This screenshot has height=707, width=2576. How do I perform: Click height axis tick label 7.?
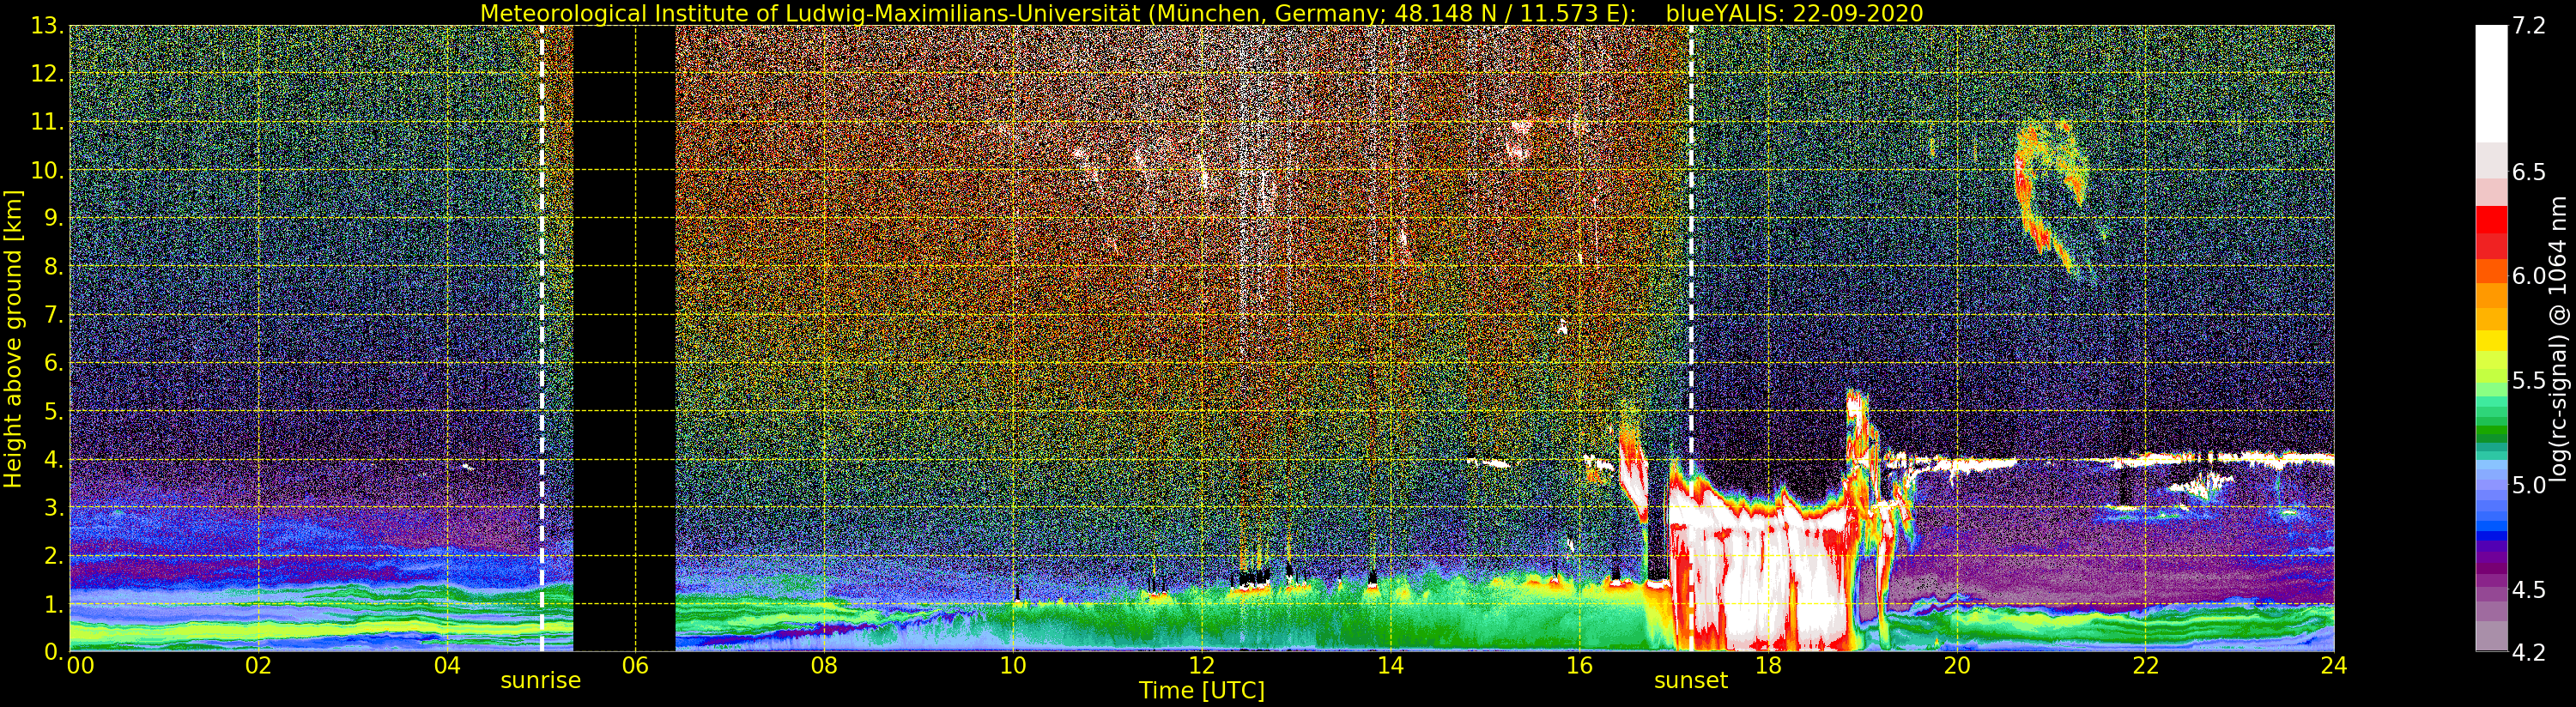tap(52, 315)
